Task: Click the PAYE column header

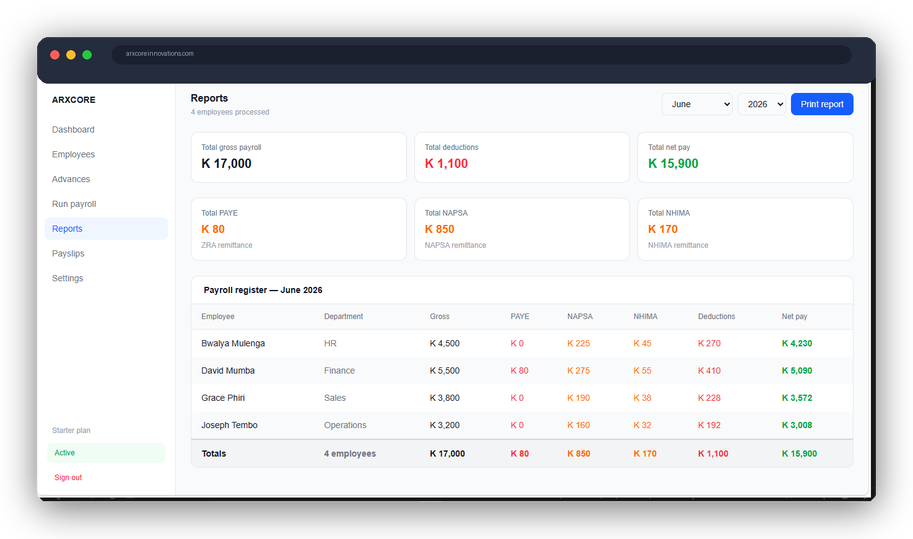Action: [520, 317]
